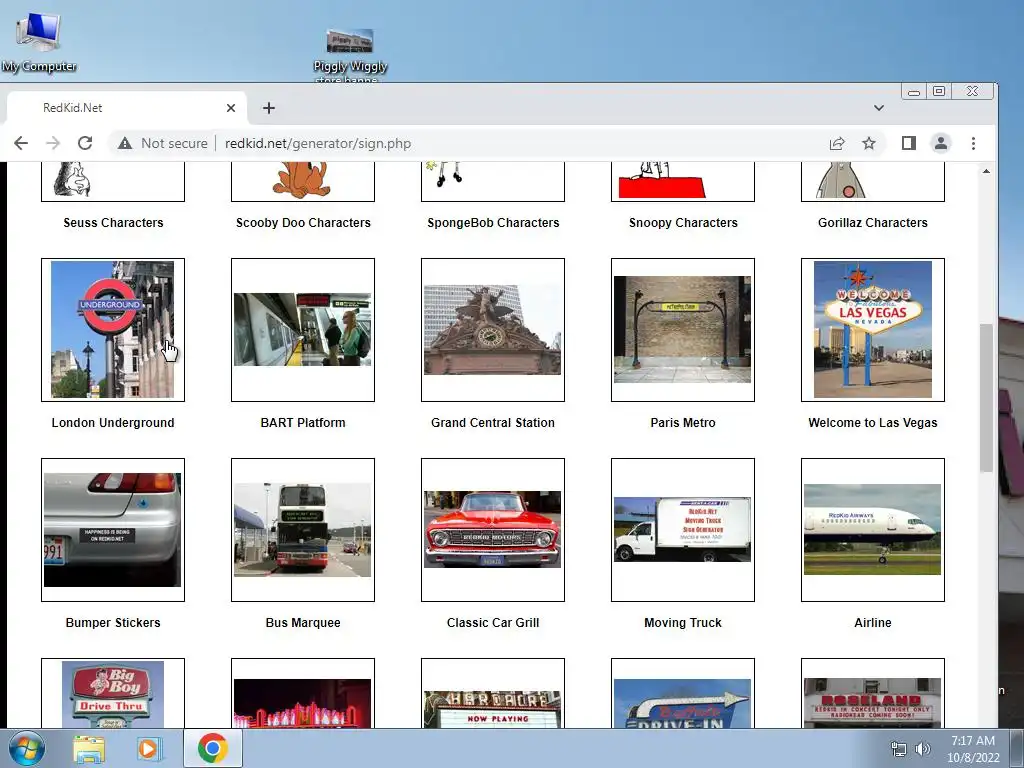Screen dimensions: 1024x768
Task: Launch Windows Media Player from taskbar
Action: coord(148,748)
